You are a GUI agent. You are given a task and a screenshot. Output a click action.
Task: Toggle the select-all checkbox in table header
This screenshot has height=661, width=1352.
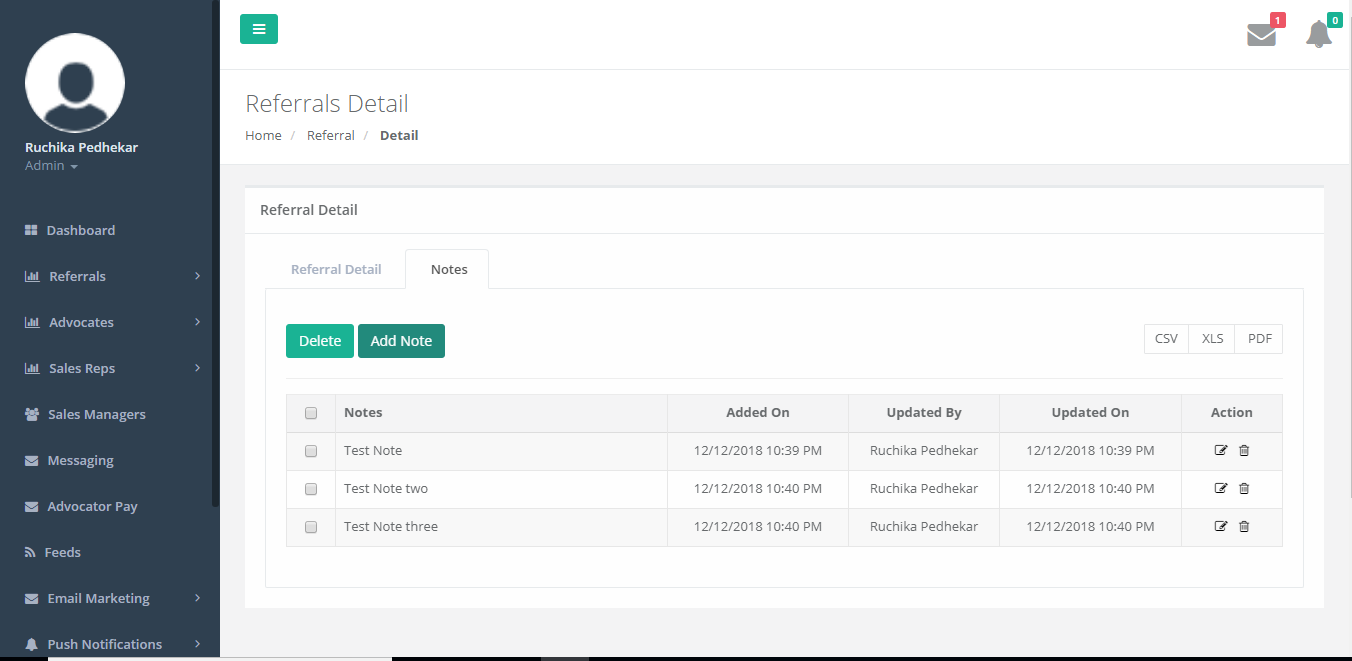click(x=311, y=413)
